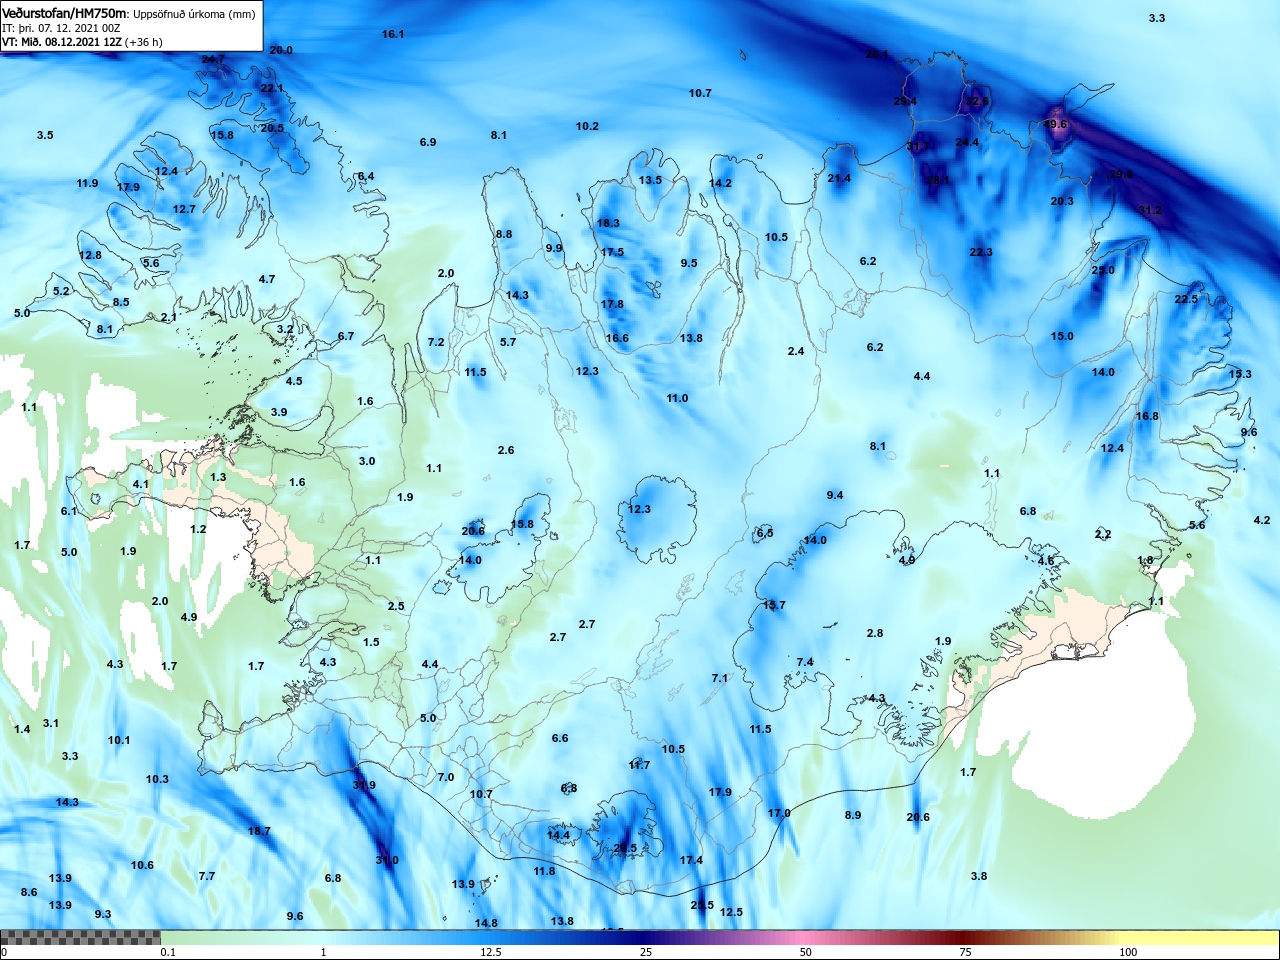
Task: Click the Veðurstofan/HM750m title text
Action: coord(64,14)
